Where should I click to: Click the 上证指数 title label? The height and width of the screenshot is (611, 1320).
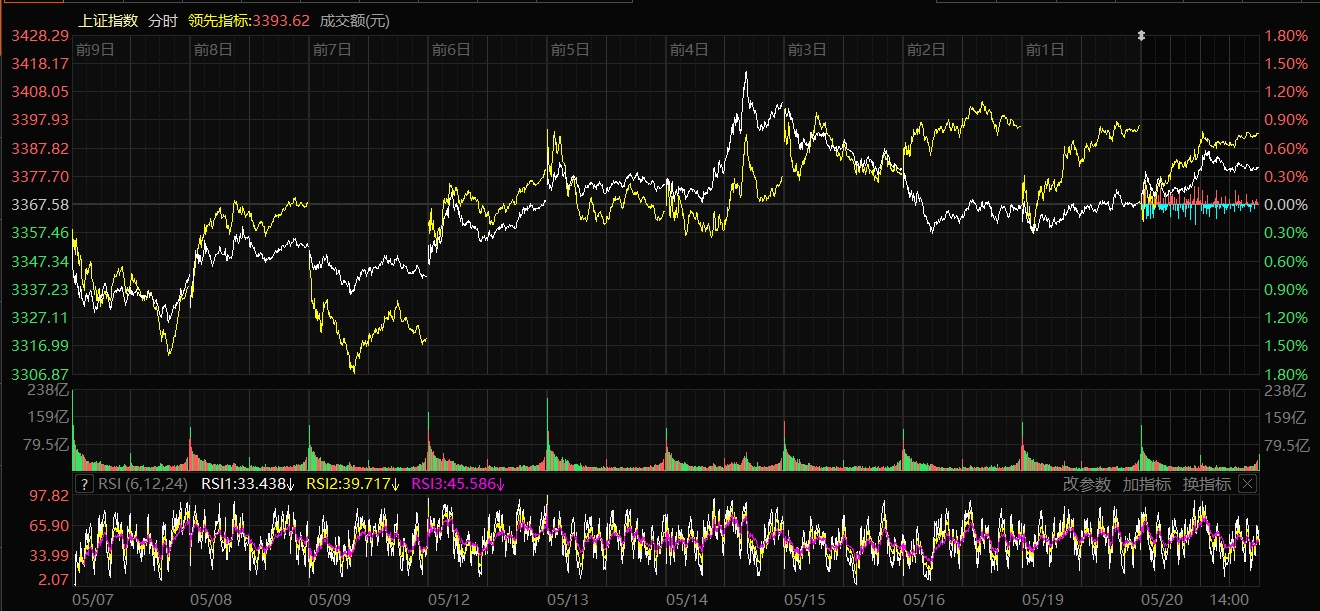click(108, 20)
